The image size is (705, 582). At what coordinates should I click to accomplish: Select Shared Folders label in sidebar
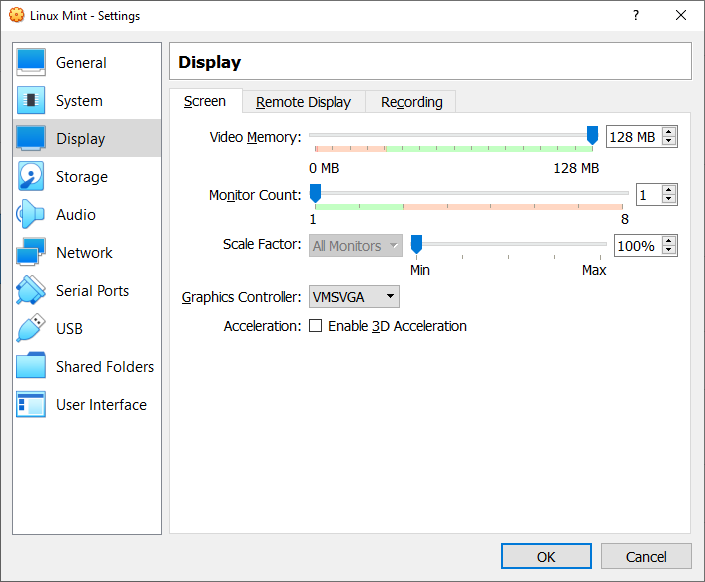click(105, 367)
